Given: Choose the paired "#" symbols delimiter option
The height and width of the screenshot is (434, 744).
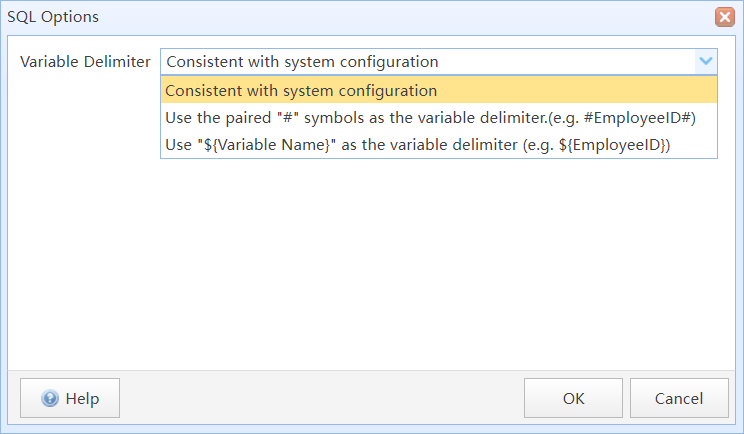Looking at the screenshot, I should [x=438, y=118].
